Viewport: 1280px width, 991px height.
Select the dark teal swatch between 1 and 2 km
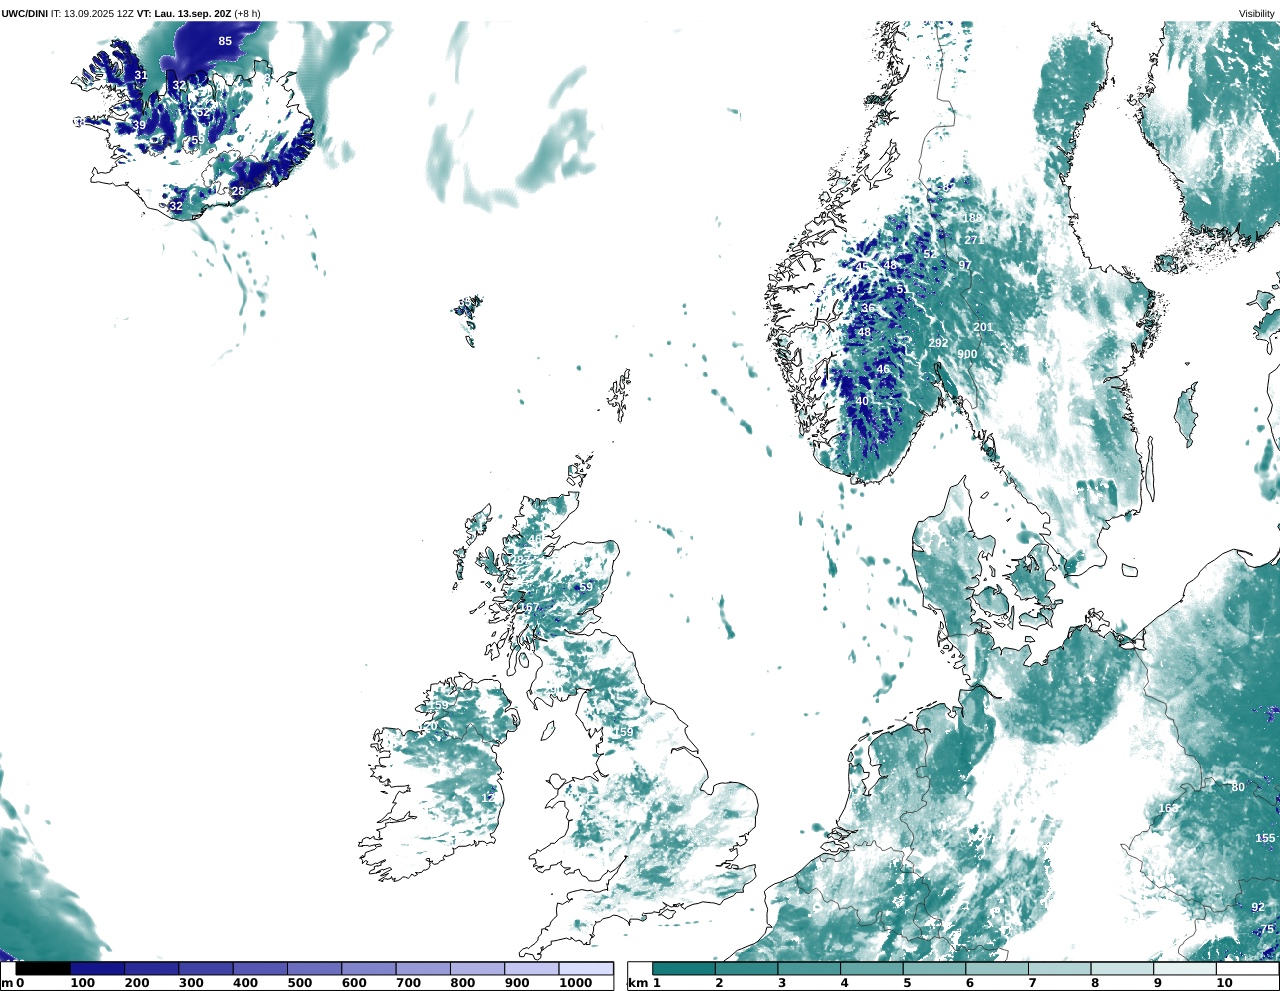click(x=684, y=969)
